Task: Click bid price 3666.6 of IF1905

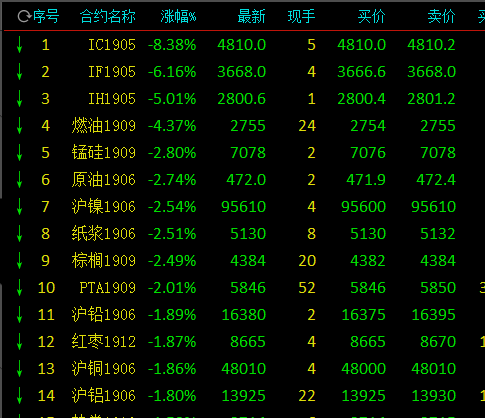Action: coord(361,72)
